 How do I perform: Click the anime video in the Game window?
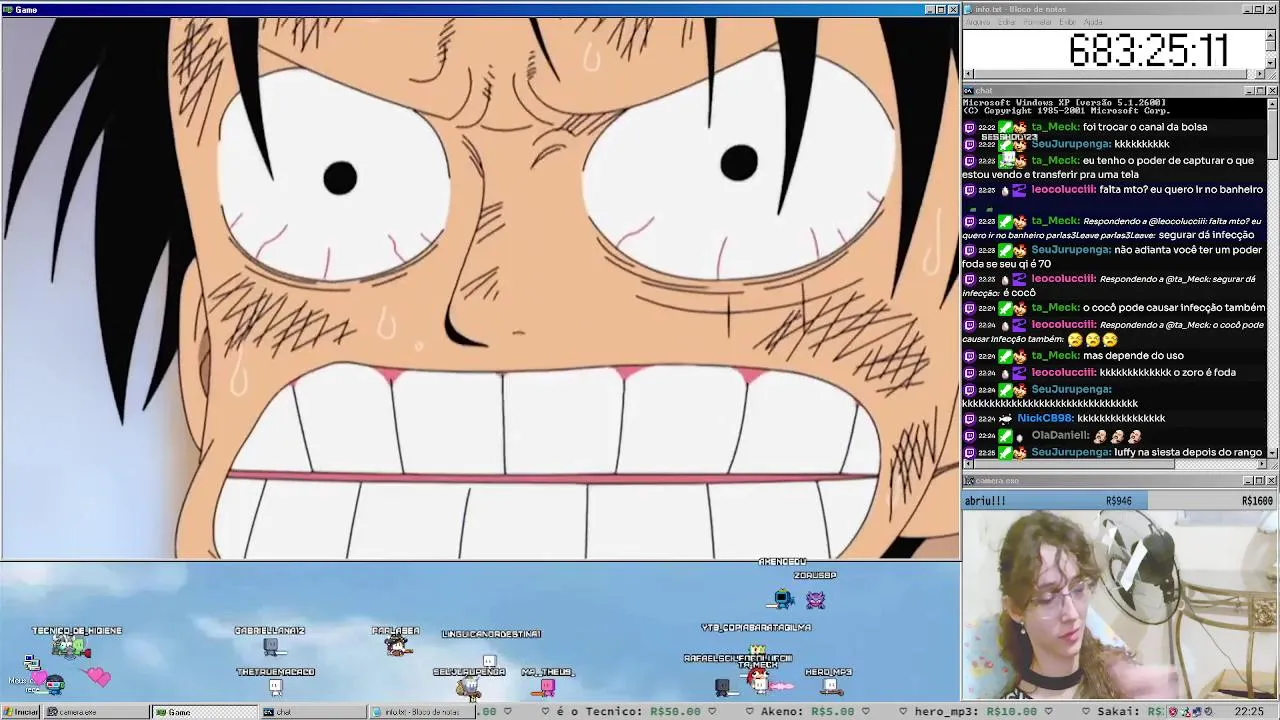480,288
